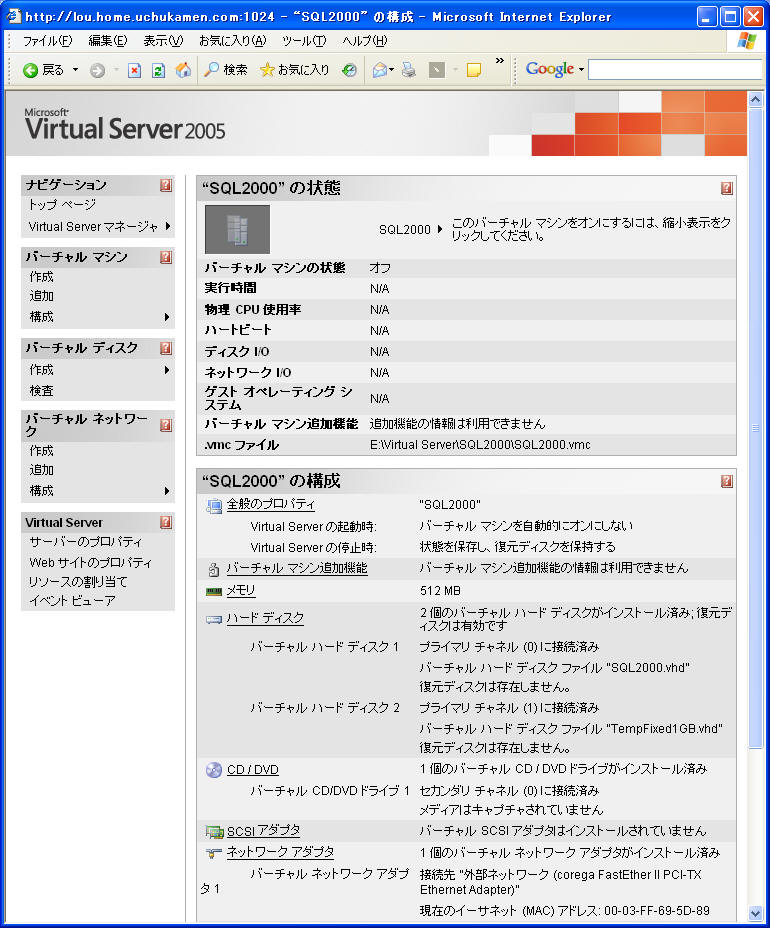Click the ハード ディスク drive icon

(x=214, y=620)
